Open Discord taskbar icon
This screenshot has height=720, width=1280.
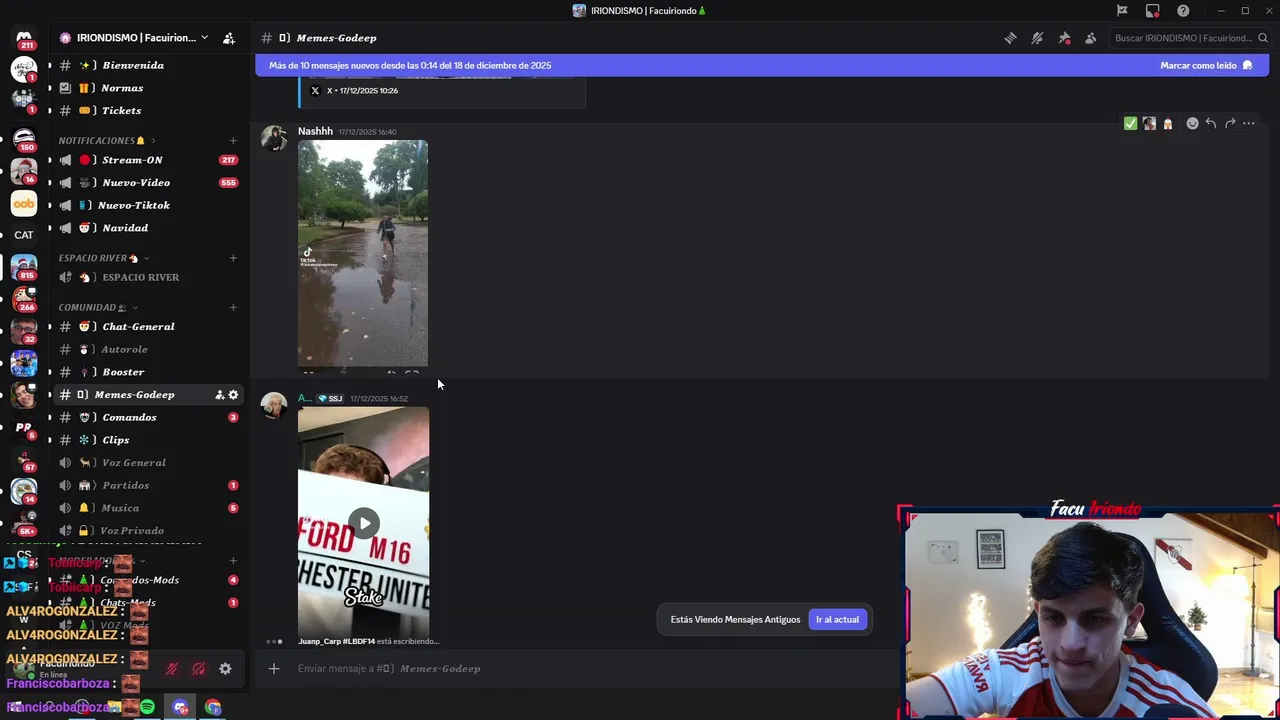tap(180, 707)
